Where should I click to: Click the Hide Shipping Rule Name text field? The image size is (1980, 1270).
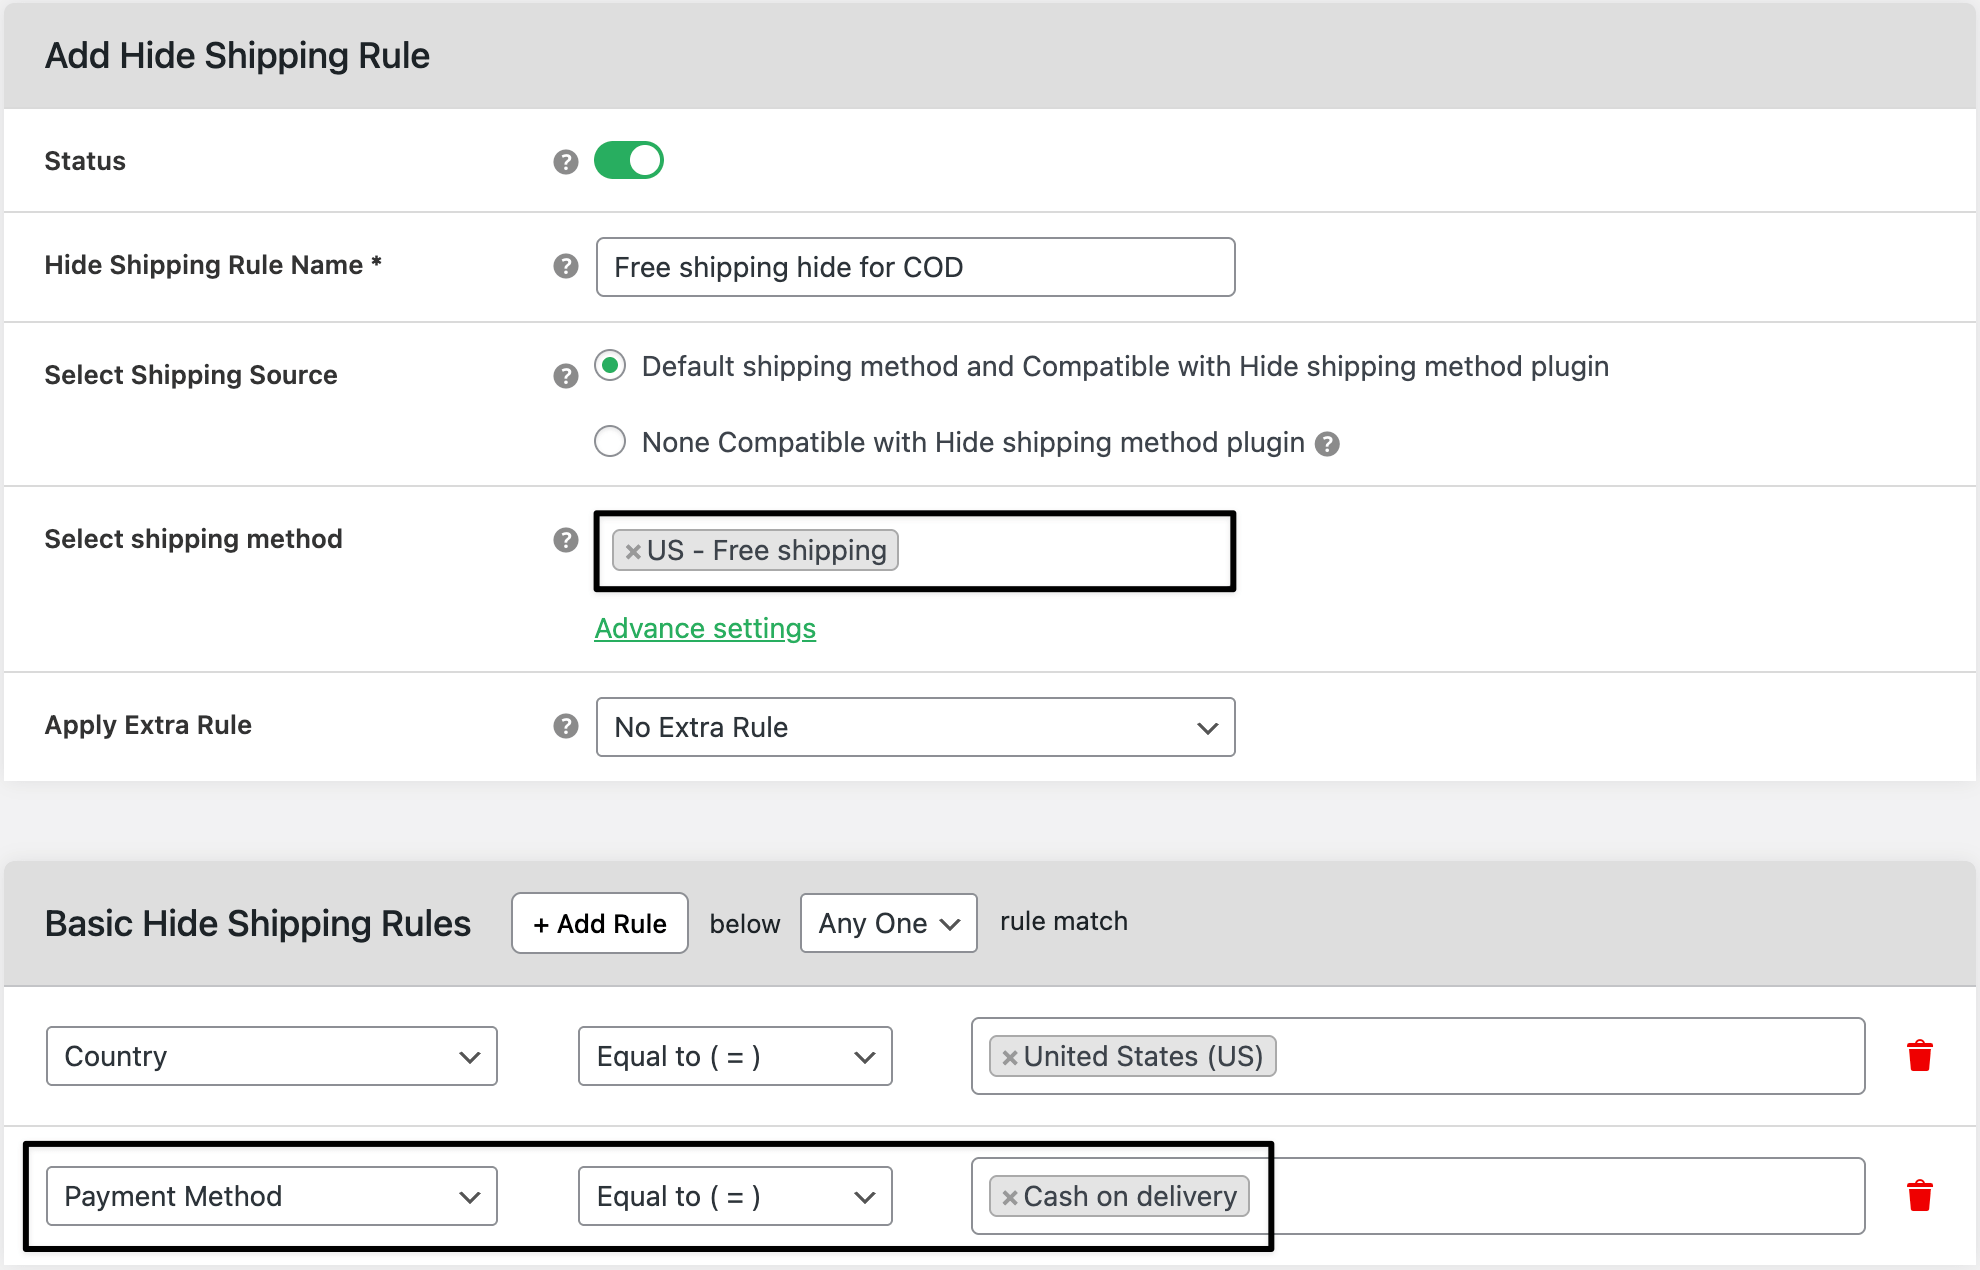tap(914, 267)
